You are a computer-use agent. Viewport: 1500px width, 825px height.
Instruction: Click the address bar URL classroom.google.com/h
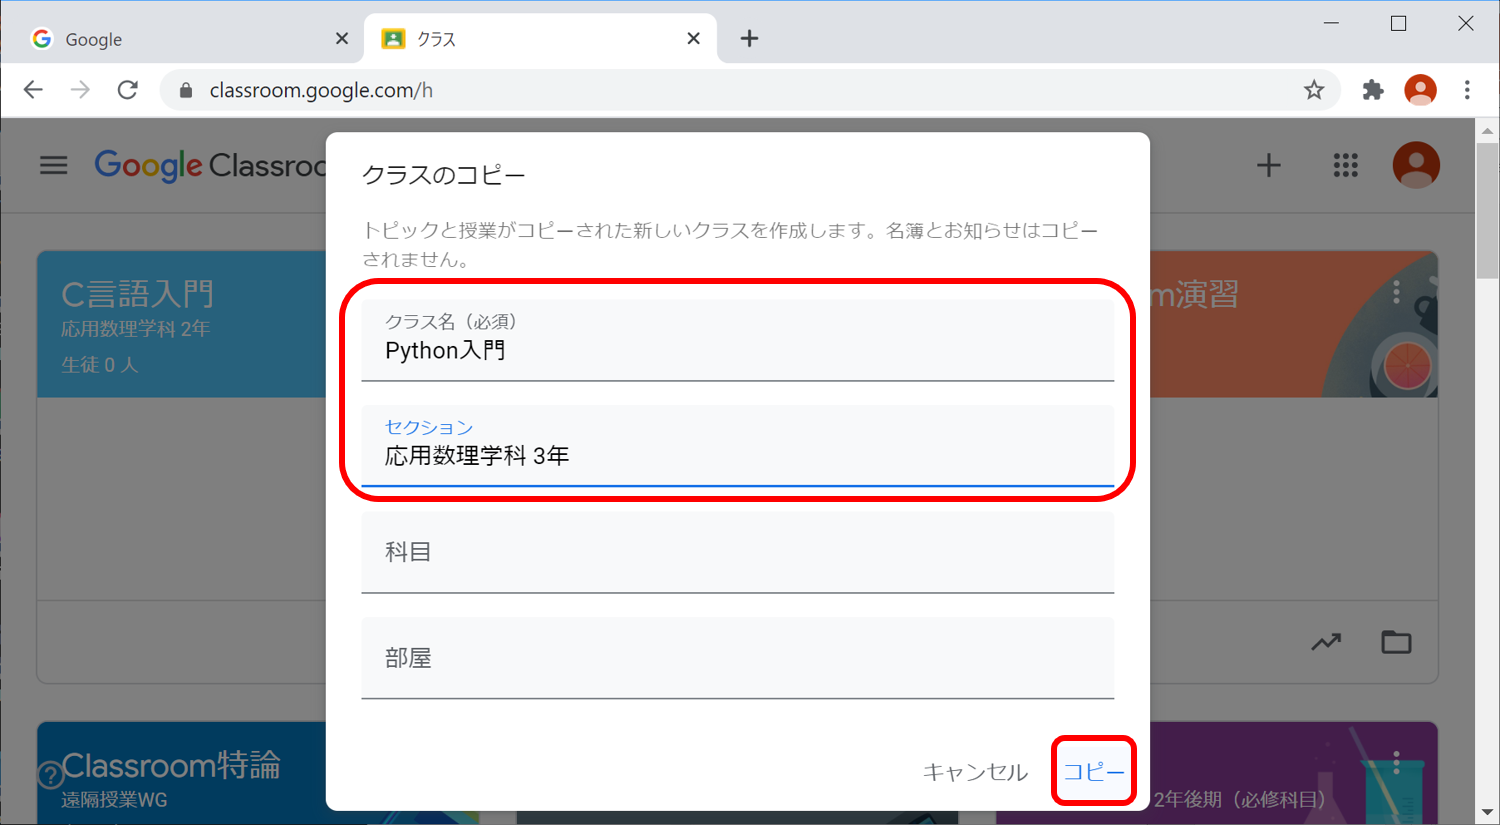pyautogui.click(x=321, y=90)
